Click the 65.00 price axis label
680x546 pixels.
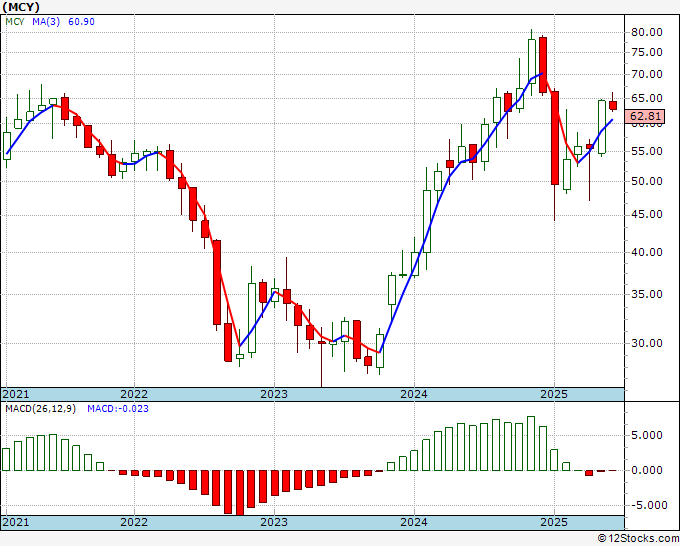point(647,98)
